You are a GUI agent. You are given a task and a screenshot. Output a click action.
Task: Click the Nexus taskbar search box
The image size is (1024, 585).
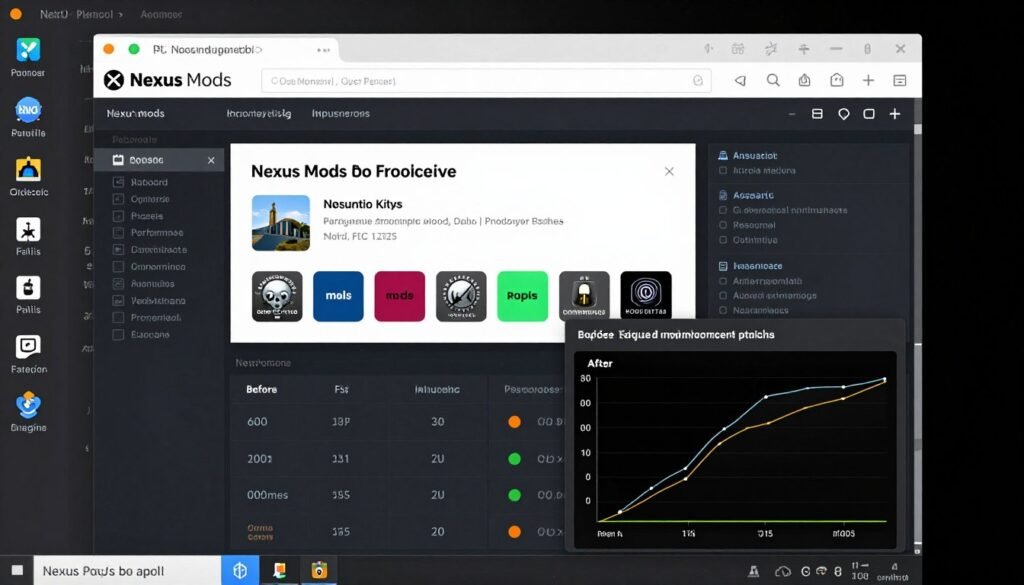pos(127,571)
